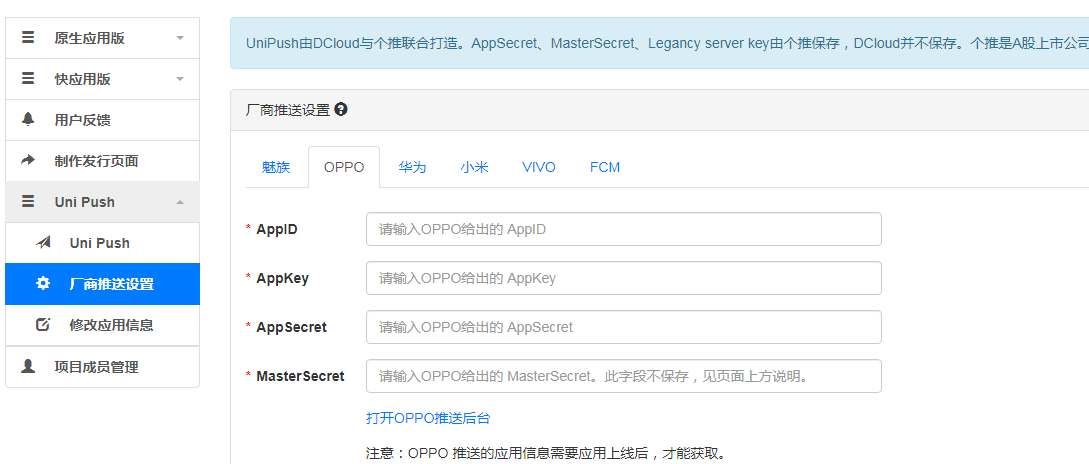Go to 用户反馈 in sidebar

(x=102, y=119)
